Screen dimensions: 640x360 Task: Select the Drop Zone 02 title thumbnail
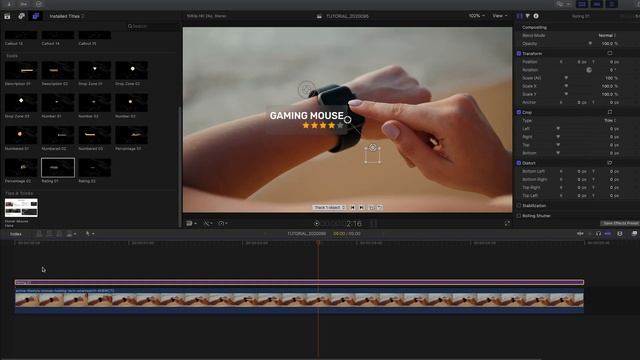(131, 70)
